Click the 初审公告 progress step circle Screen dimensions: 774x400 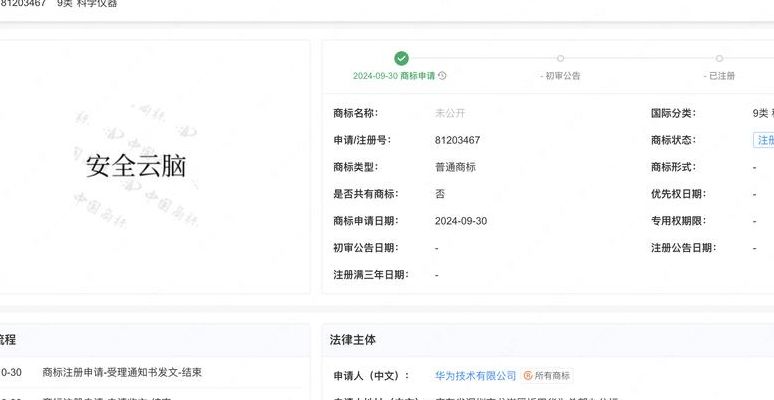click(560, 58)
